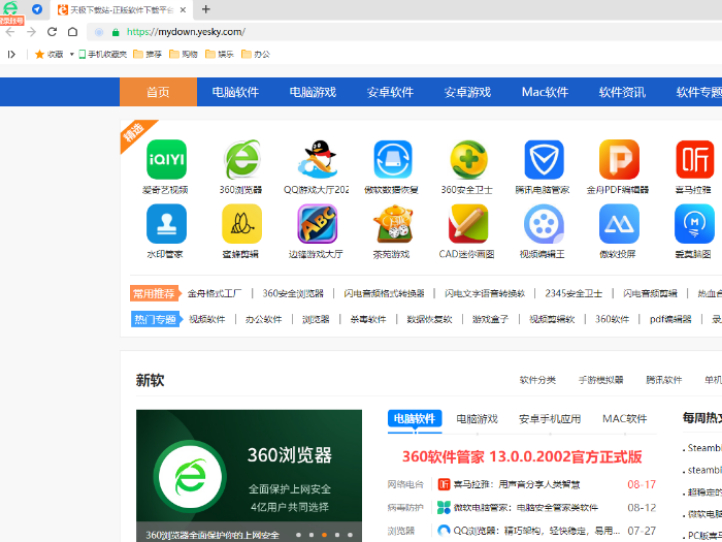This screenshot has width=722, height=542.
Task: Open the 手机收藏夹 bookmark
Action: [102, 54]
